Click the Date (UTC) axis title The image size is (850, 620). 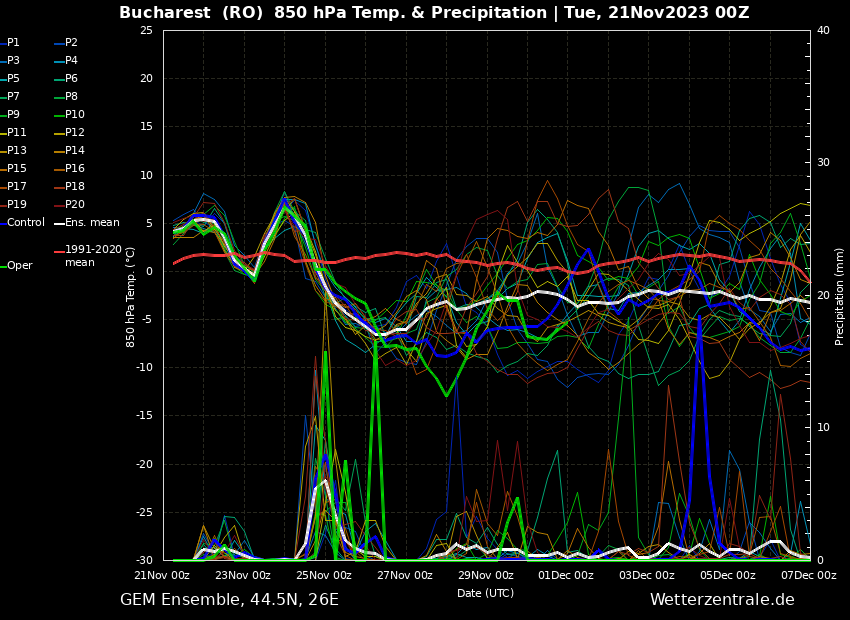[x=485, y=594]
